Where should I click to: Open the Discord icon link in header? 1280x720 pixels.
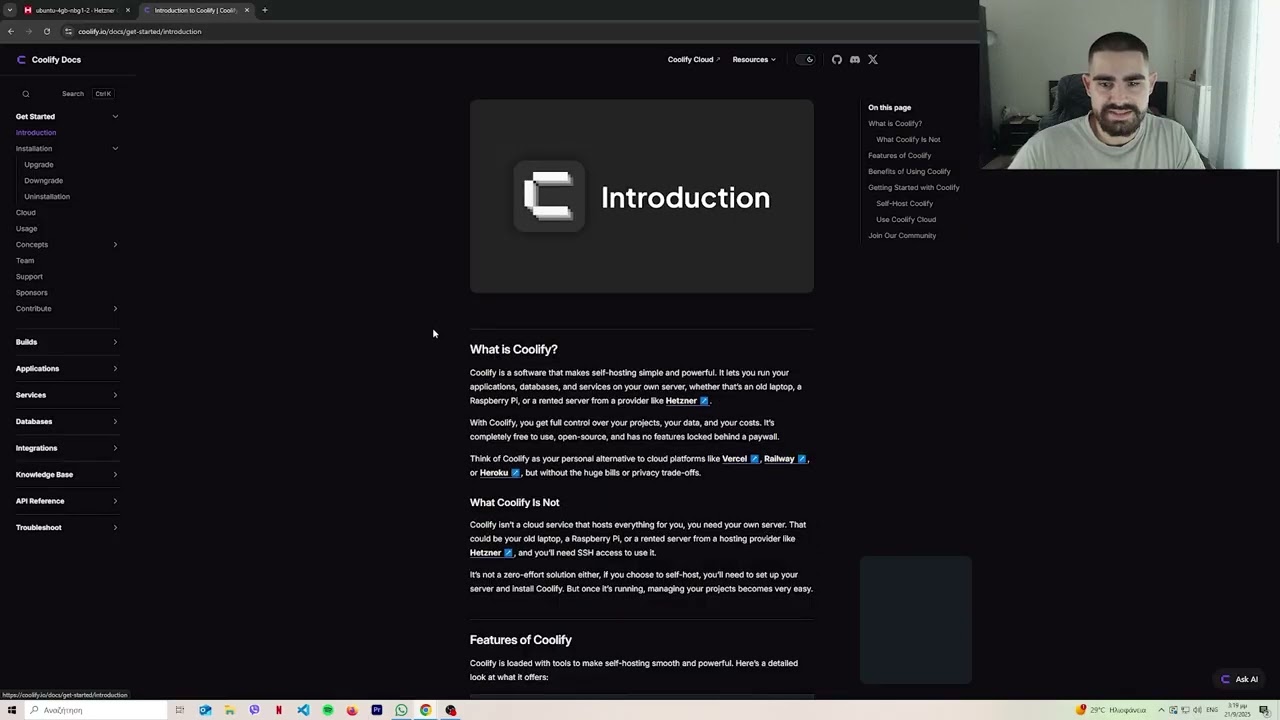855,60
